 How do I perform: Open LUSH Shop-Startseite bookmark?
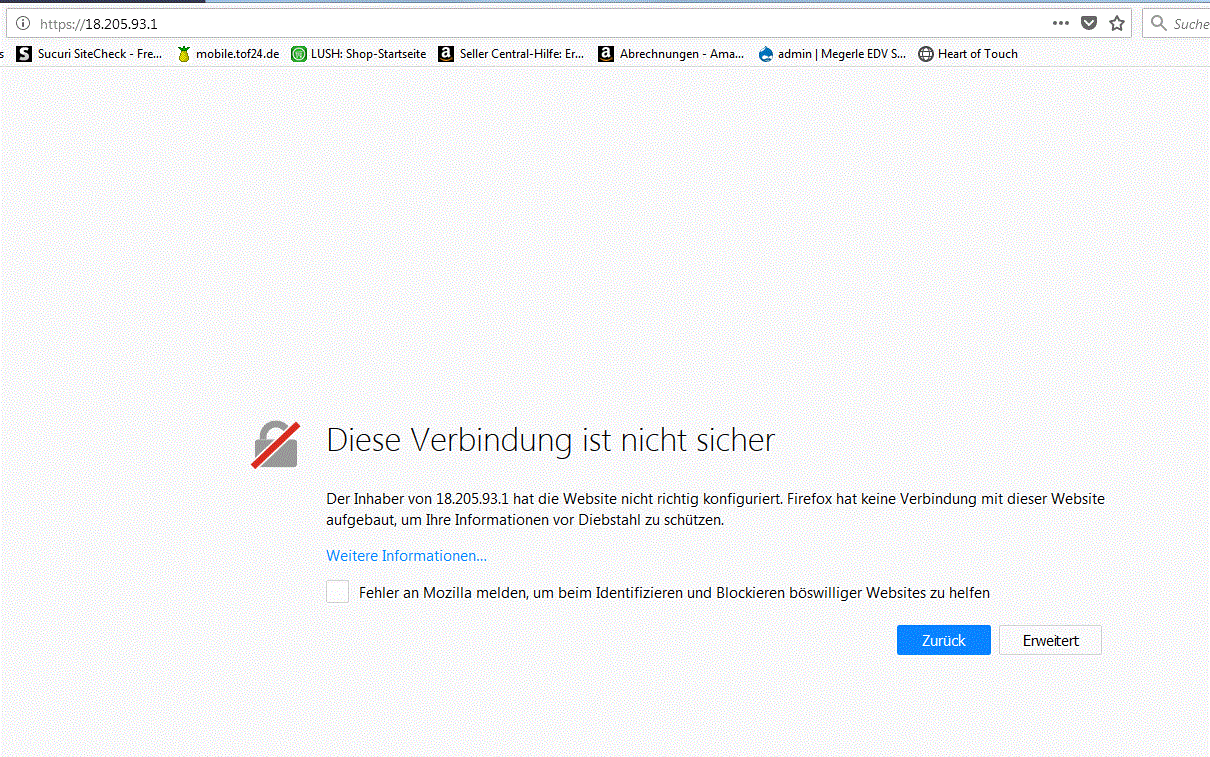click(358, 54)
